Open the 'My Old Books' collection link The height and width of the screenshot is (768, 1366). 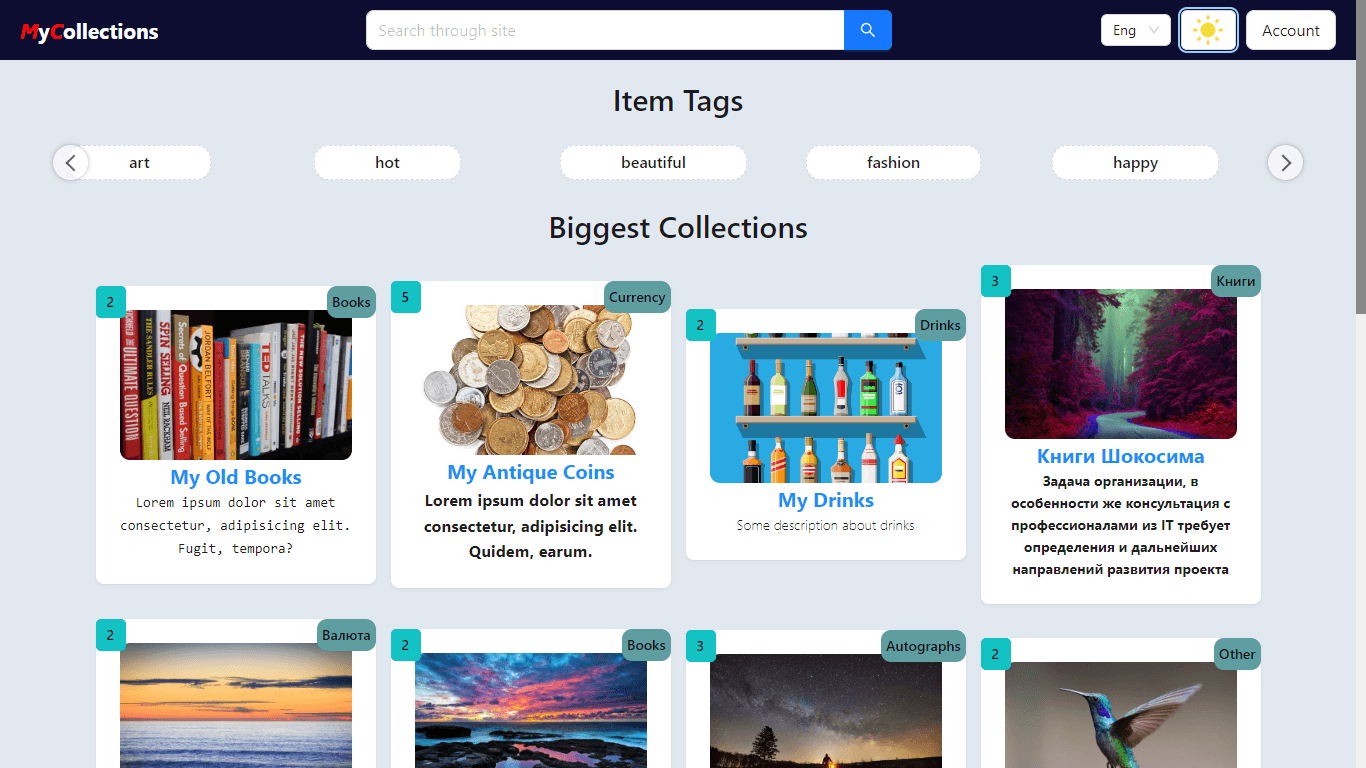(236, 477)
